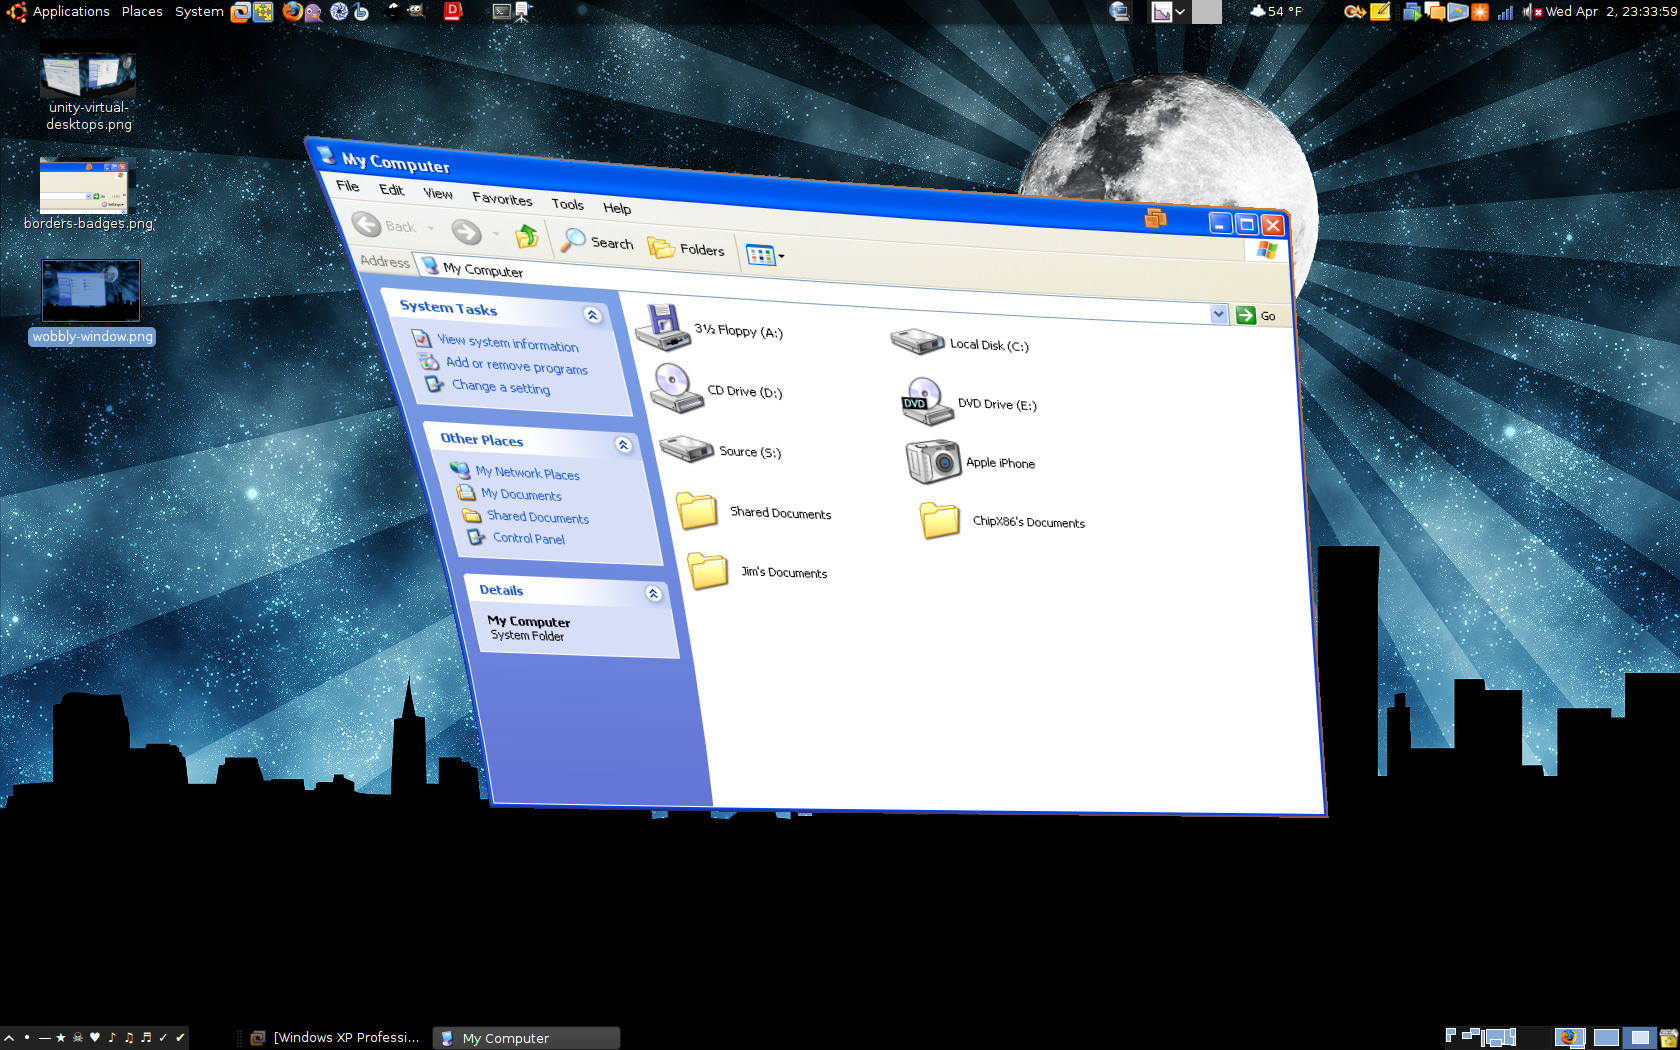This screenshot has height=1050, width=1680.
Task: Open the address bar dropdown arrow
Action: tap(1218, 314)
